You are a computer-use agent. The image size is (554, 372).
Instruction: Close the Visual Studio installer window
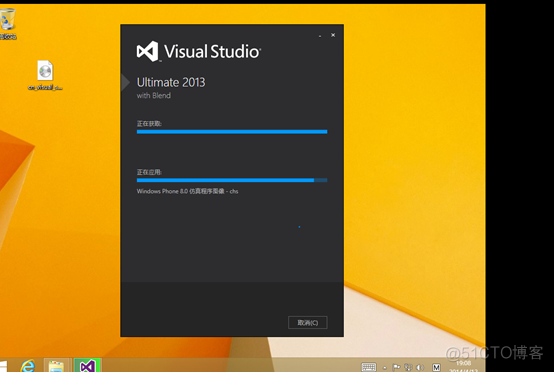coord(333,35)
